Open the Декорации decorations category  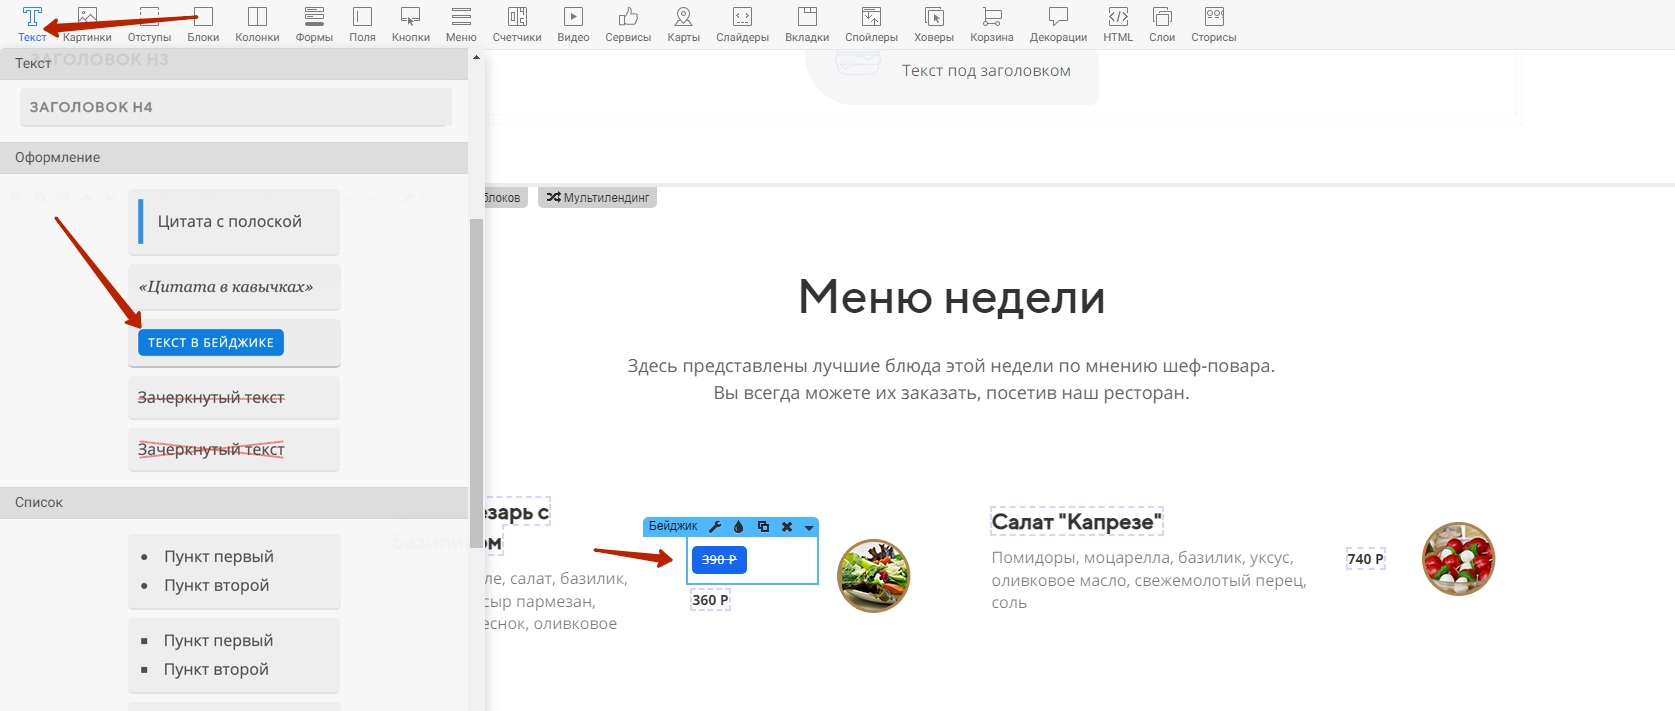[1058, 25]
